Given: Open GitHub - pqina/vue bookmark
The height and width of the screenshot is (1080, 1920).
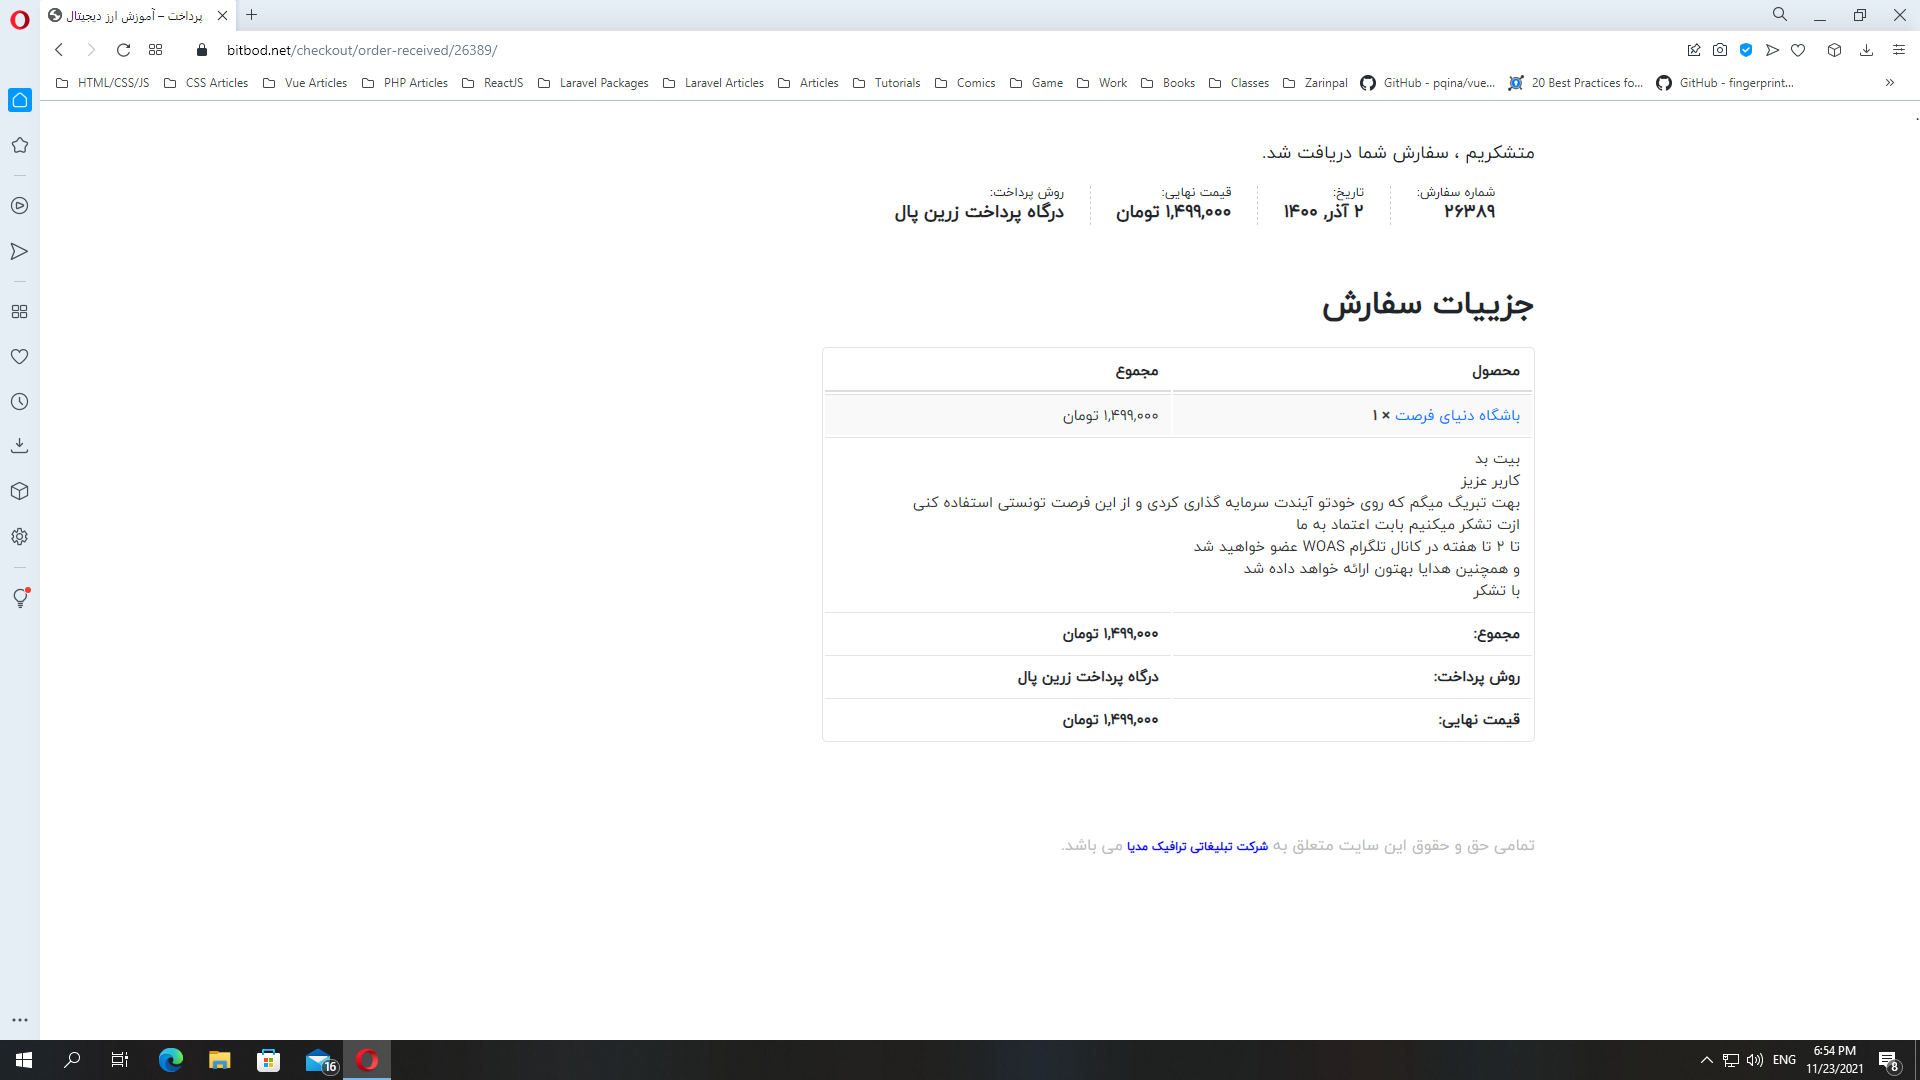Looking at the screenshot, I should pos(1428,83).
